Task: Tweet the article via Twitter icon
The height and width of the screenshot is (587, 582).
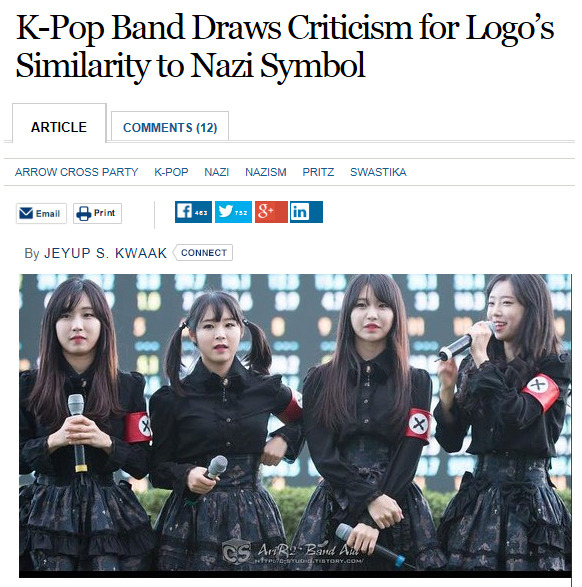Action: (x=233, y=212)
